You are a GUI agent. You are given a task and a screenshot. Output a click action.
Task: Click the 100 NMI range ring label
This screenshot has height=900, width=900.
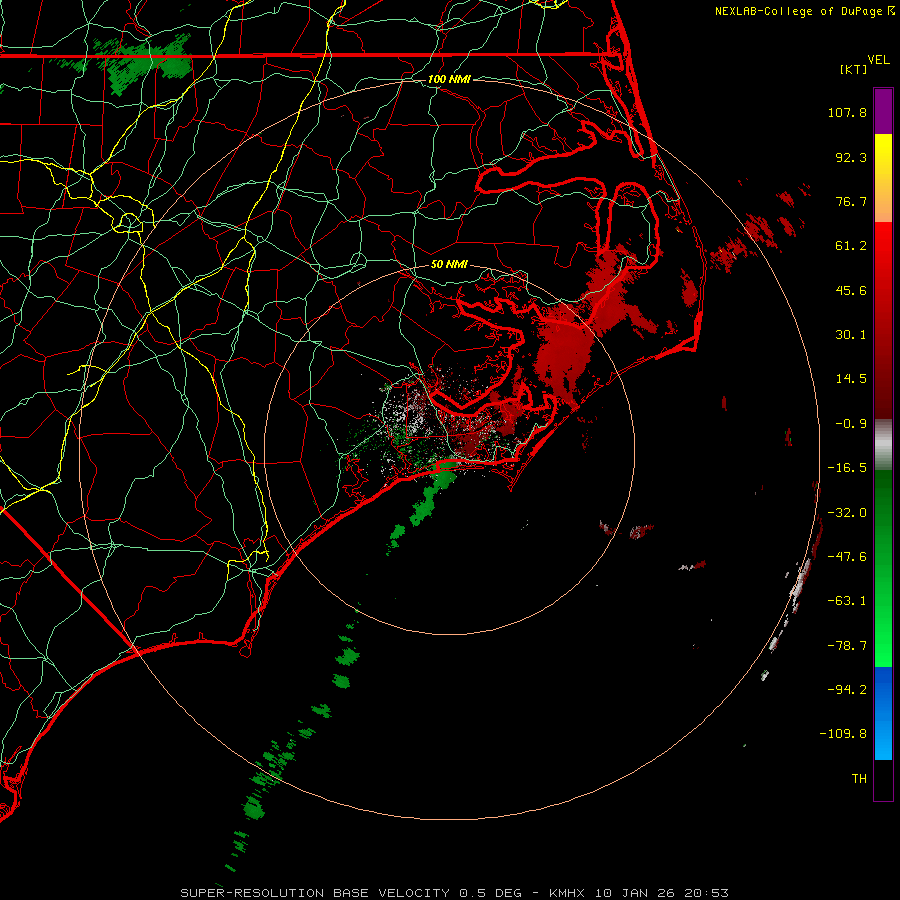pyautogui.click(x=449, y=79)
